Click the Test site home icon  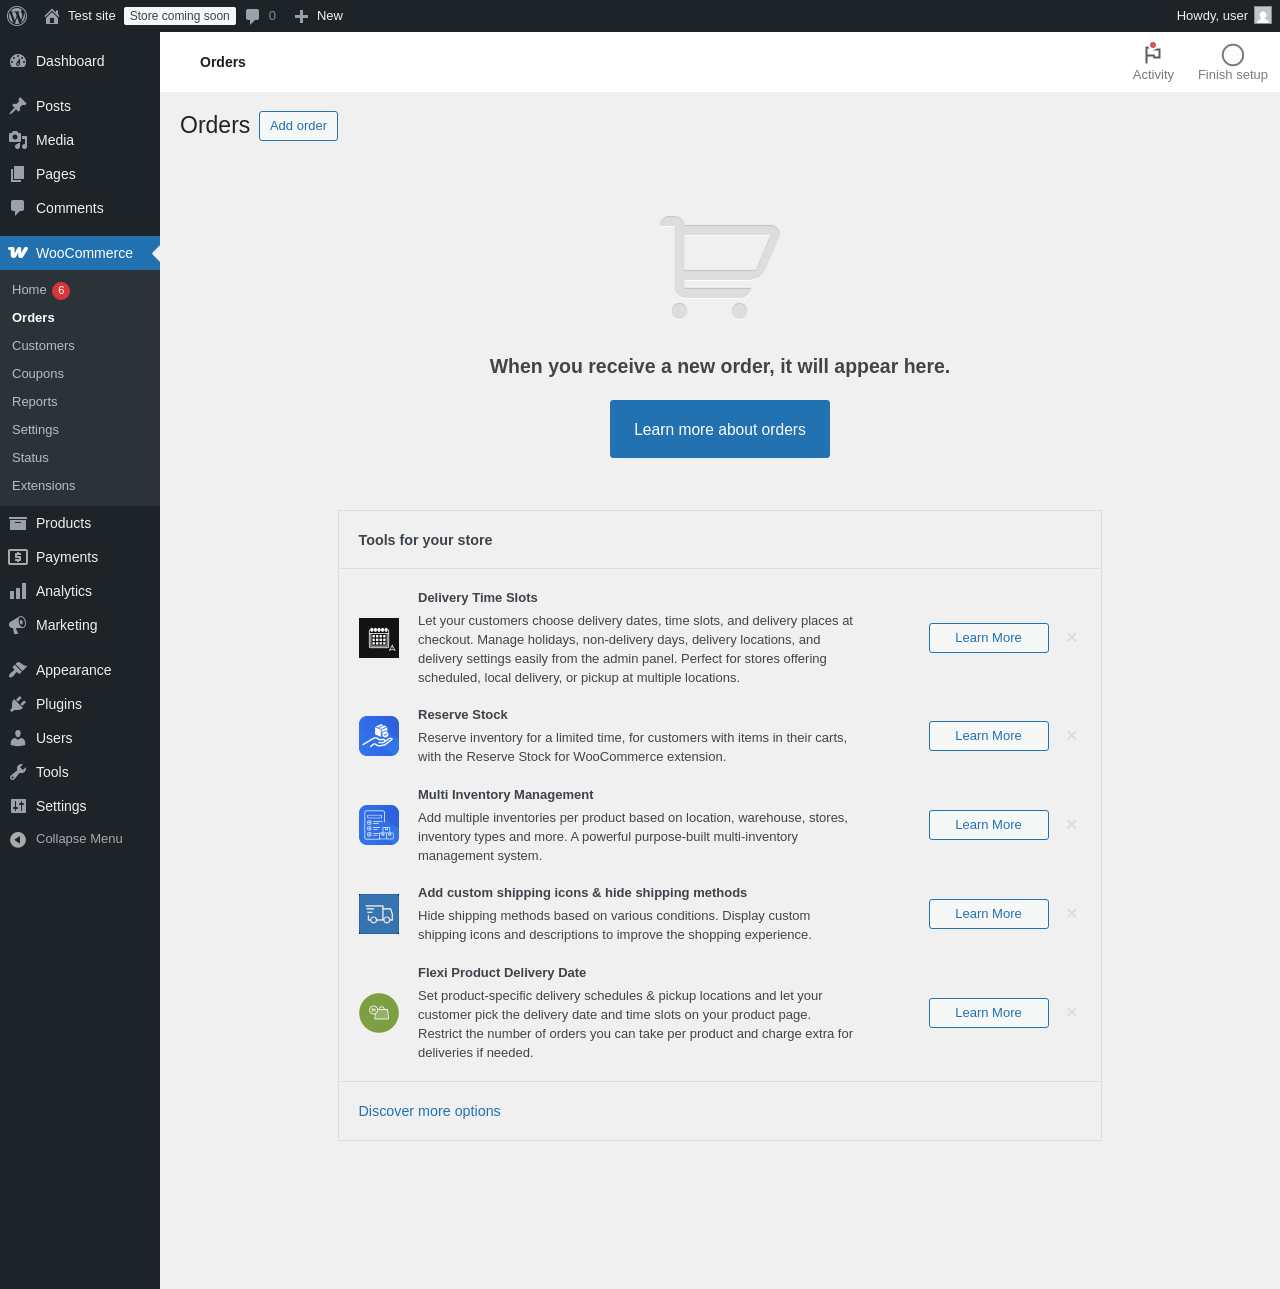(x=52, y=16)
